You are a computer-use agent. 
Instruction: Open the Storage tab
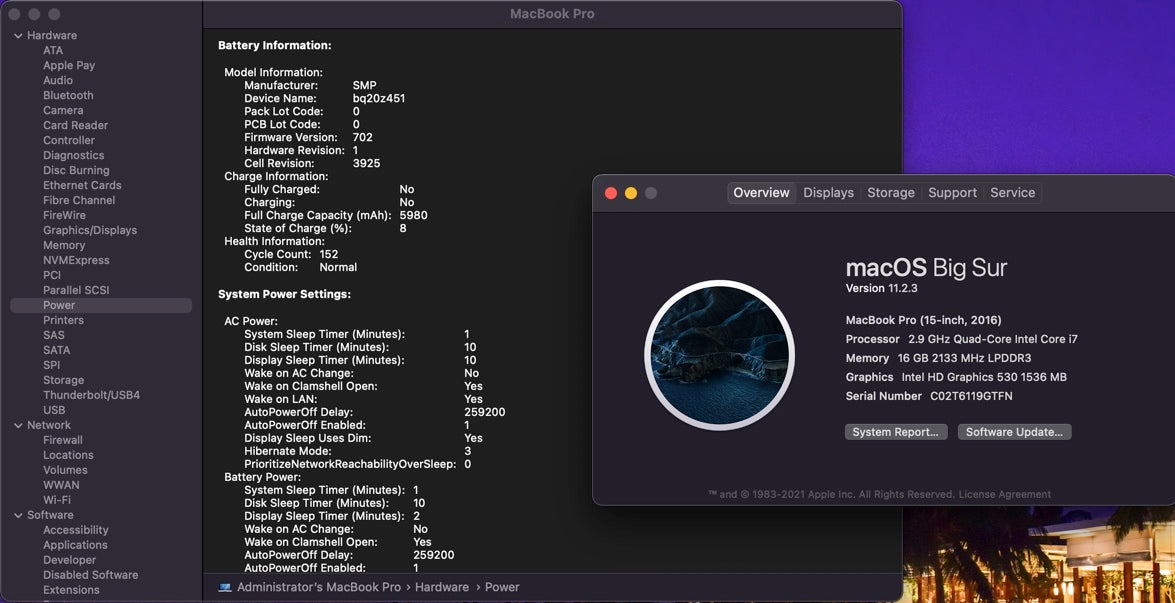click(890, 193)
